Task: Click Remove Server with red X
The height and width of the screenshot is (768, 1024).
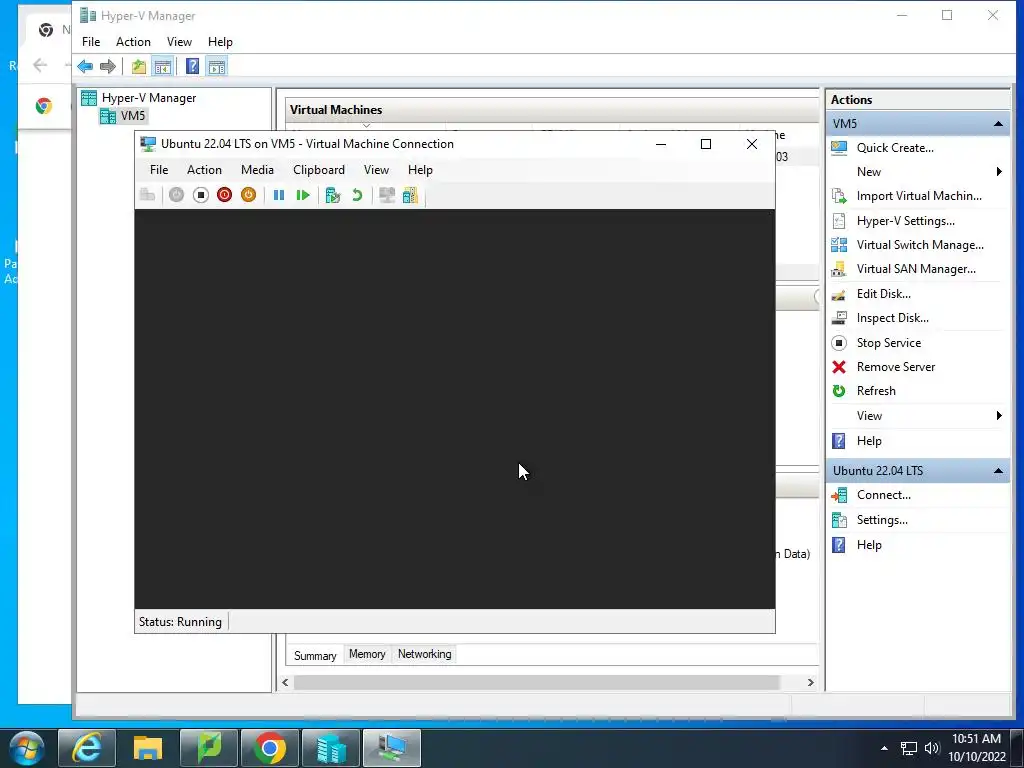Action: pos(895,367)
